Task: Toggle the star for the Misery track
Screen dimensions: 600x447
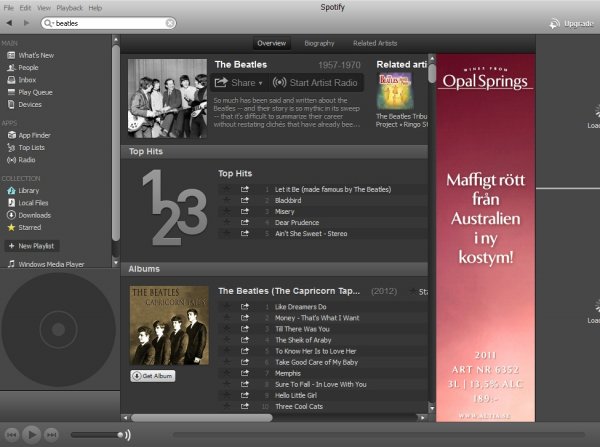Action: [x=226, y=211]
